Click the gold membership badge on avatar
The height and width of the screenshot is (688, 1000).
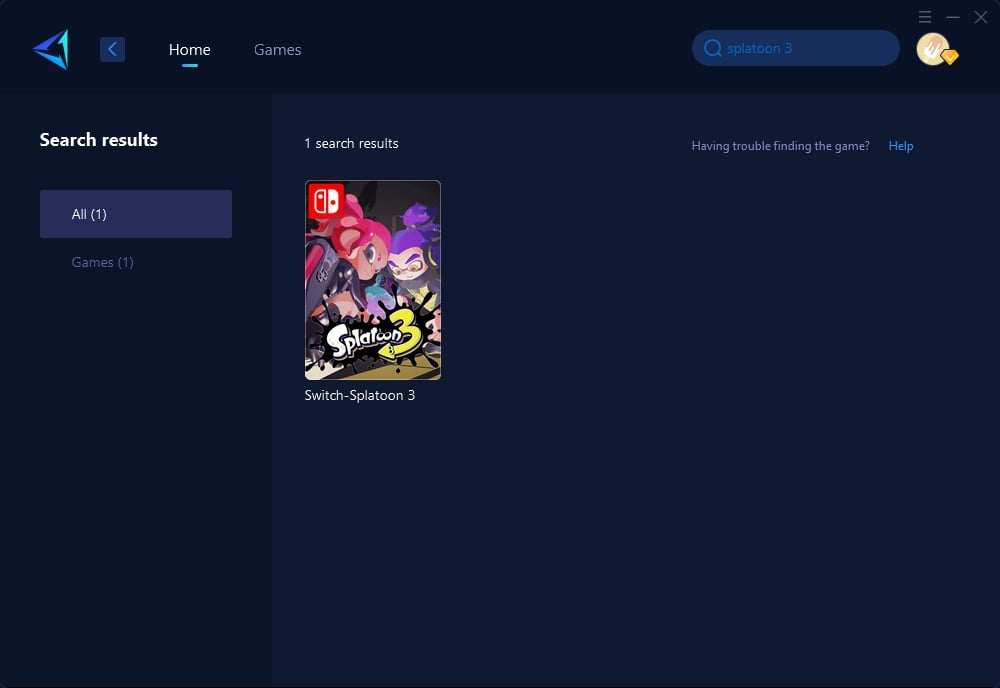pos(950,57)
